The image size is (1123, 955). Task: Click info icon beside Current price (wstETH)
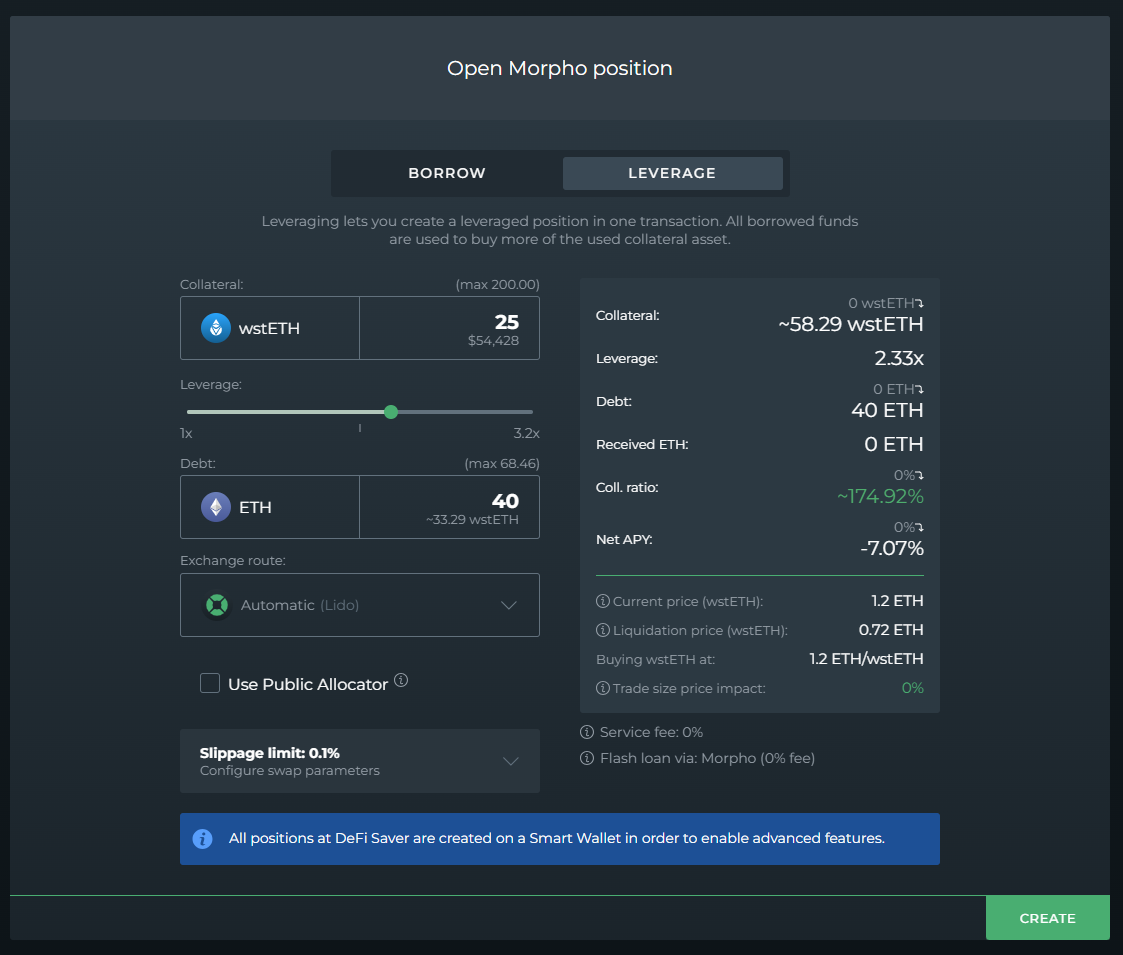[x=603, y=602]
